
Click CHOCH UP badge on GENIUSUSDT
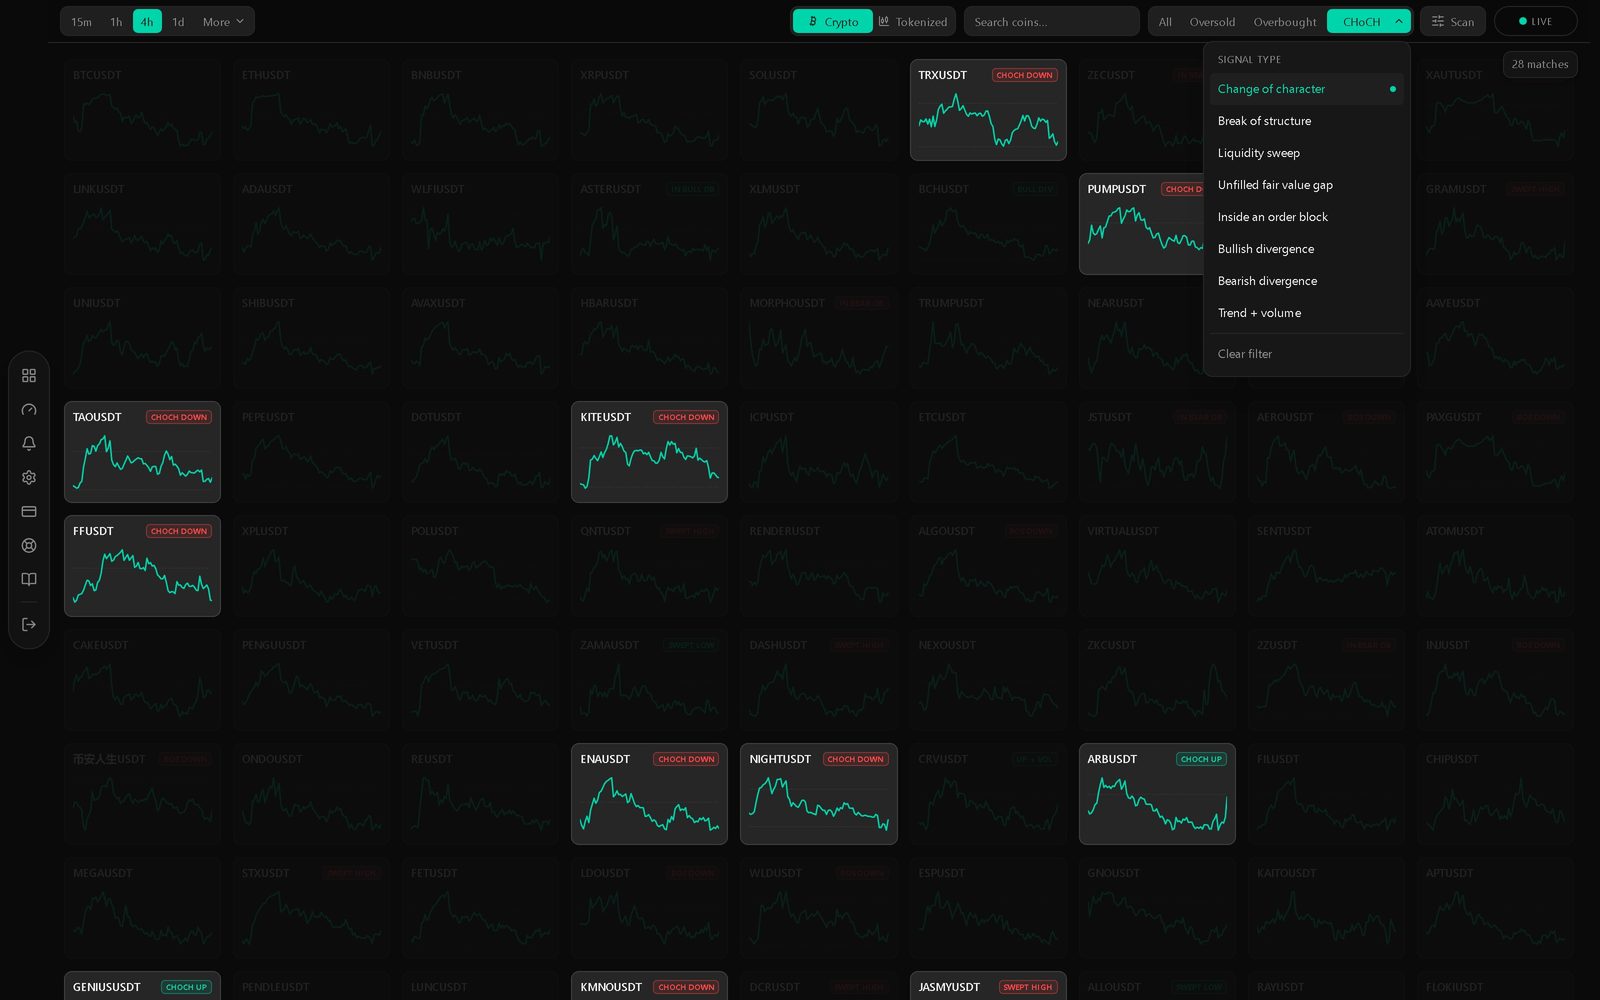click(186, 987)
